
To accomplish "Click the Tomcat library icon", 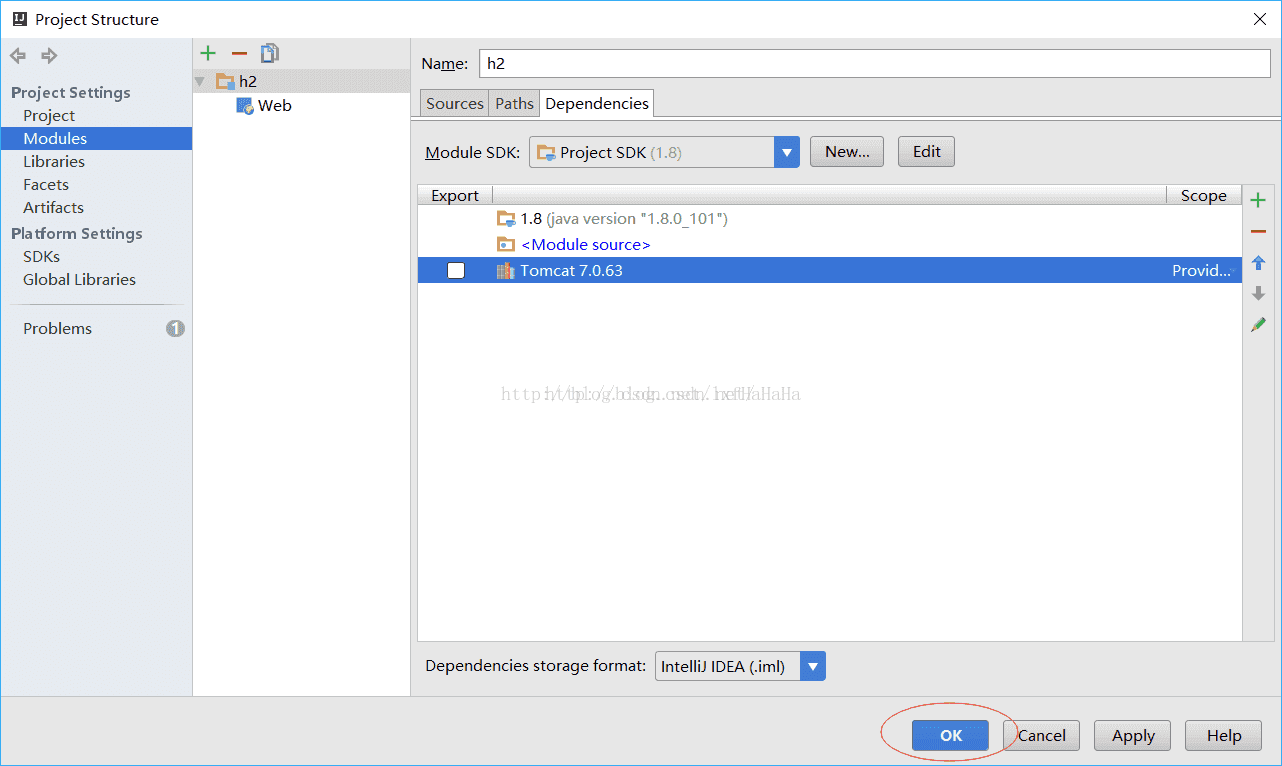I will click(505, 270).
